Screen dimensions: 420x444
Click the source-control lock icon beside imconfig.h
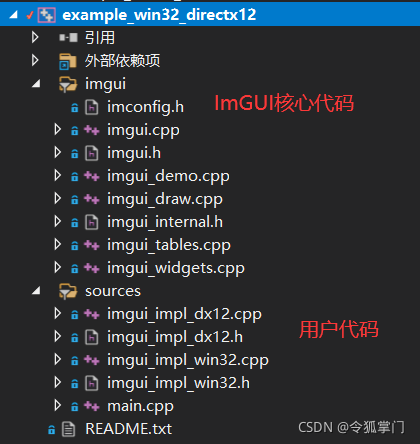(75, 107)
